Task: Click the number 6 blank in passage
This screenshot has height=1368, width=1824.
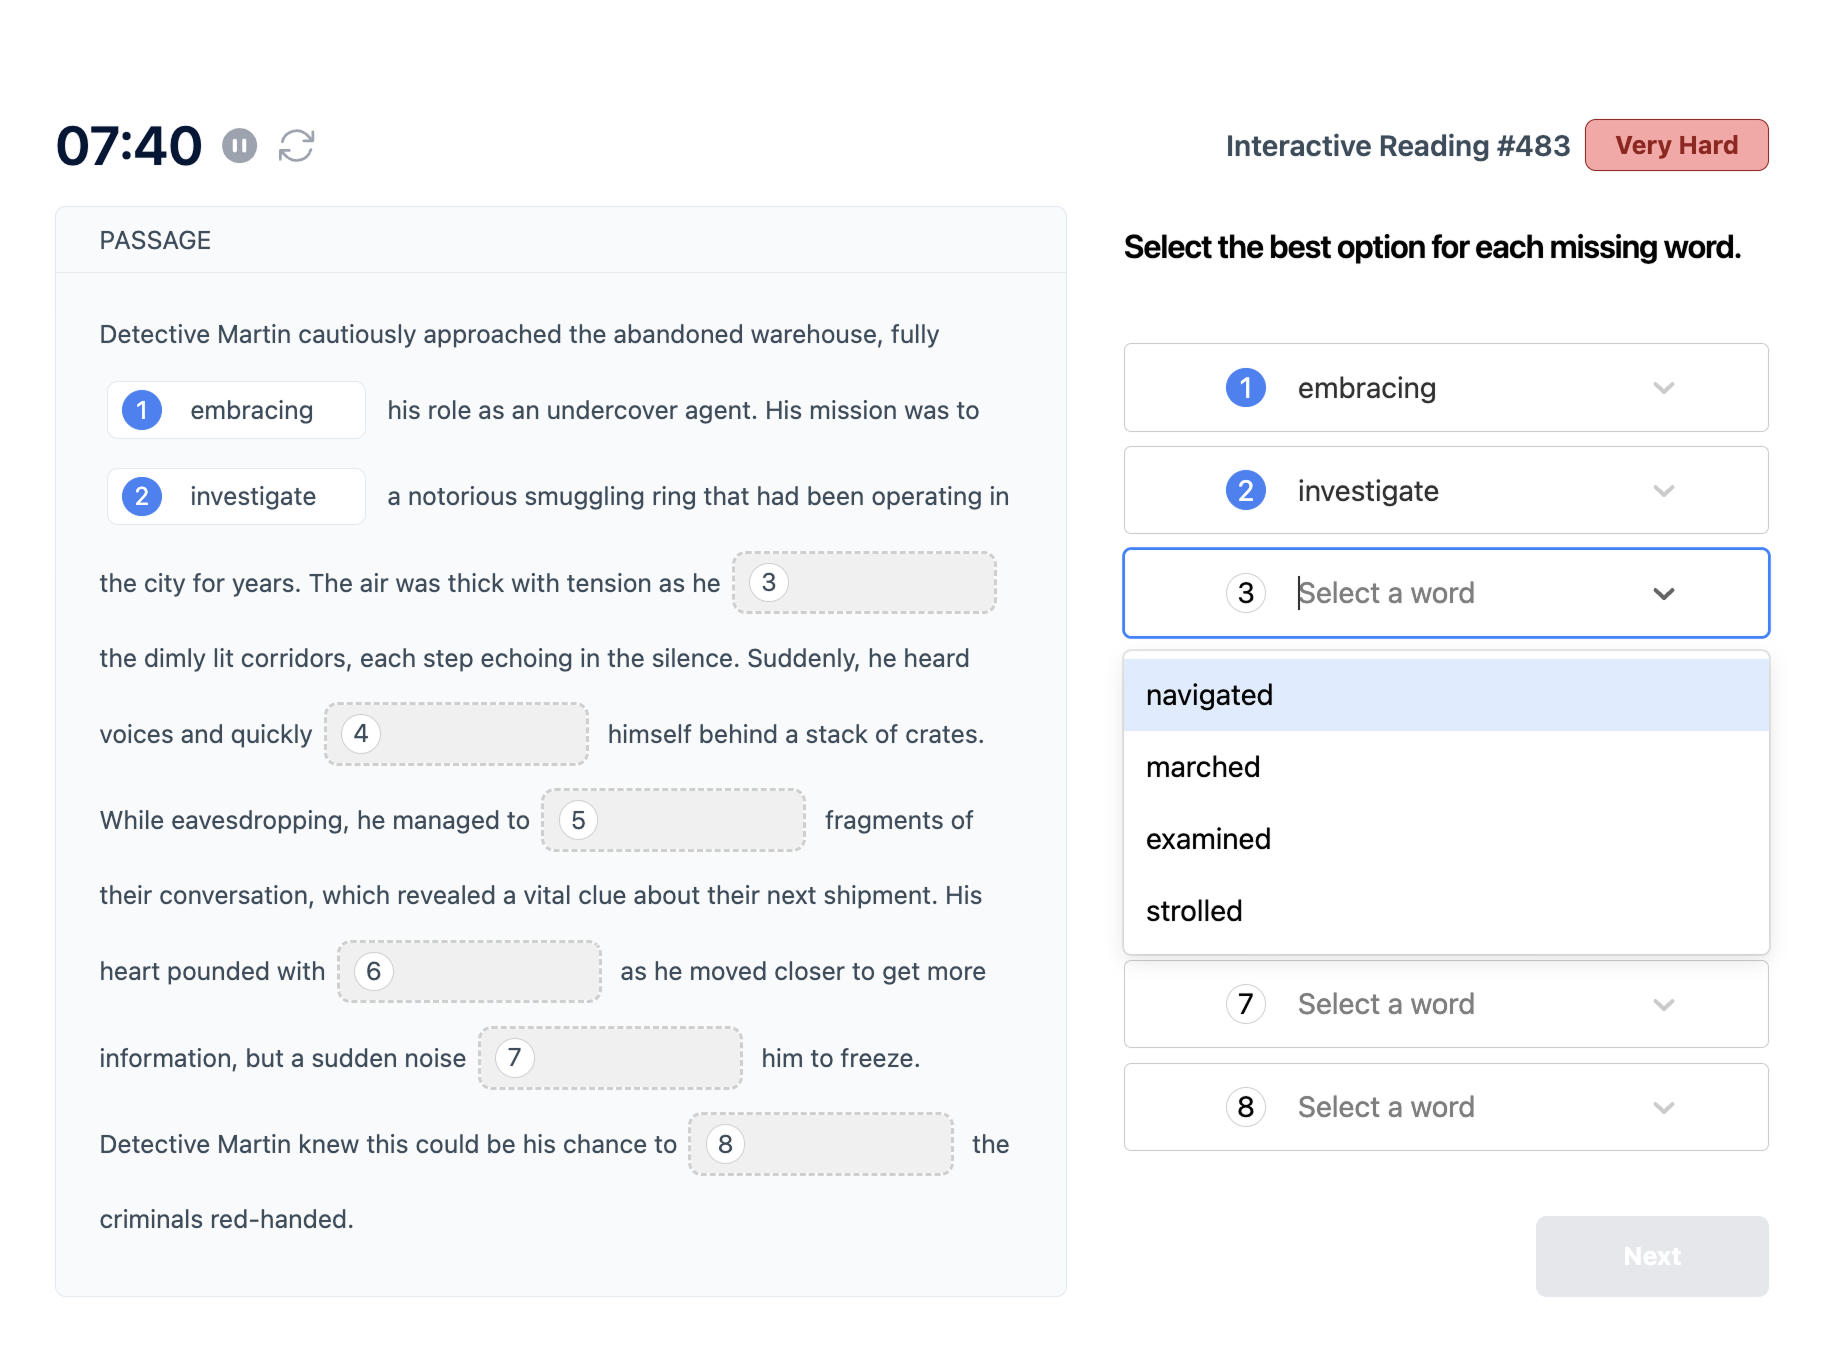Action: (469, 971)
